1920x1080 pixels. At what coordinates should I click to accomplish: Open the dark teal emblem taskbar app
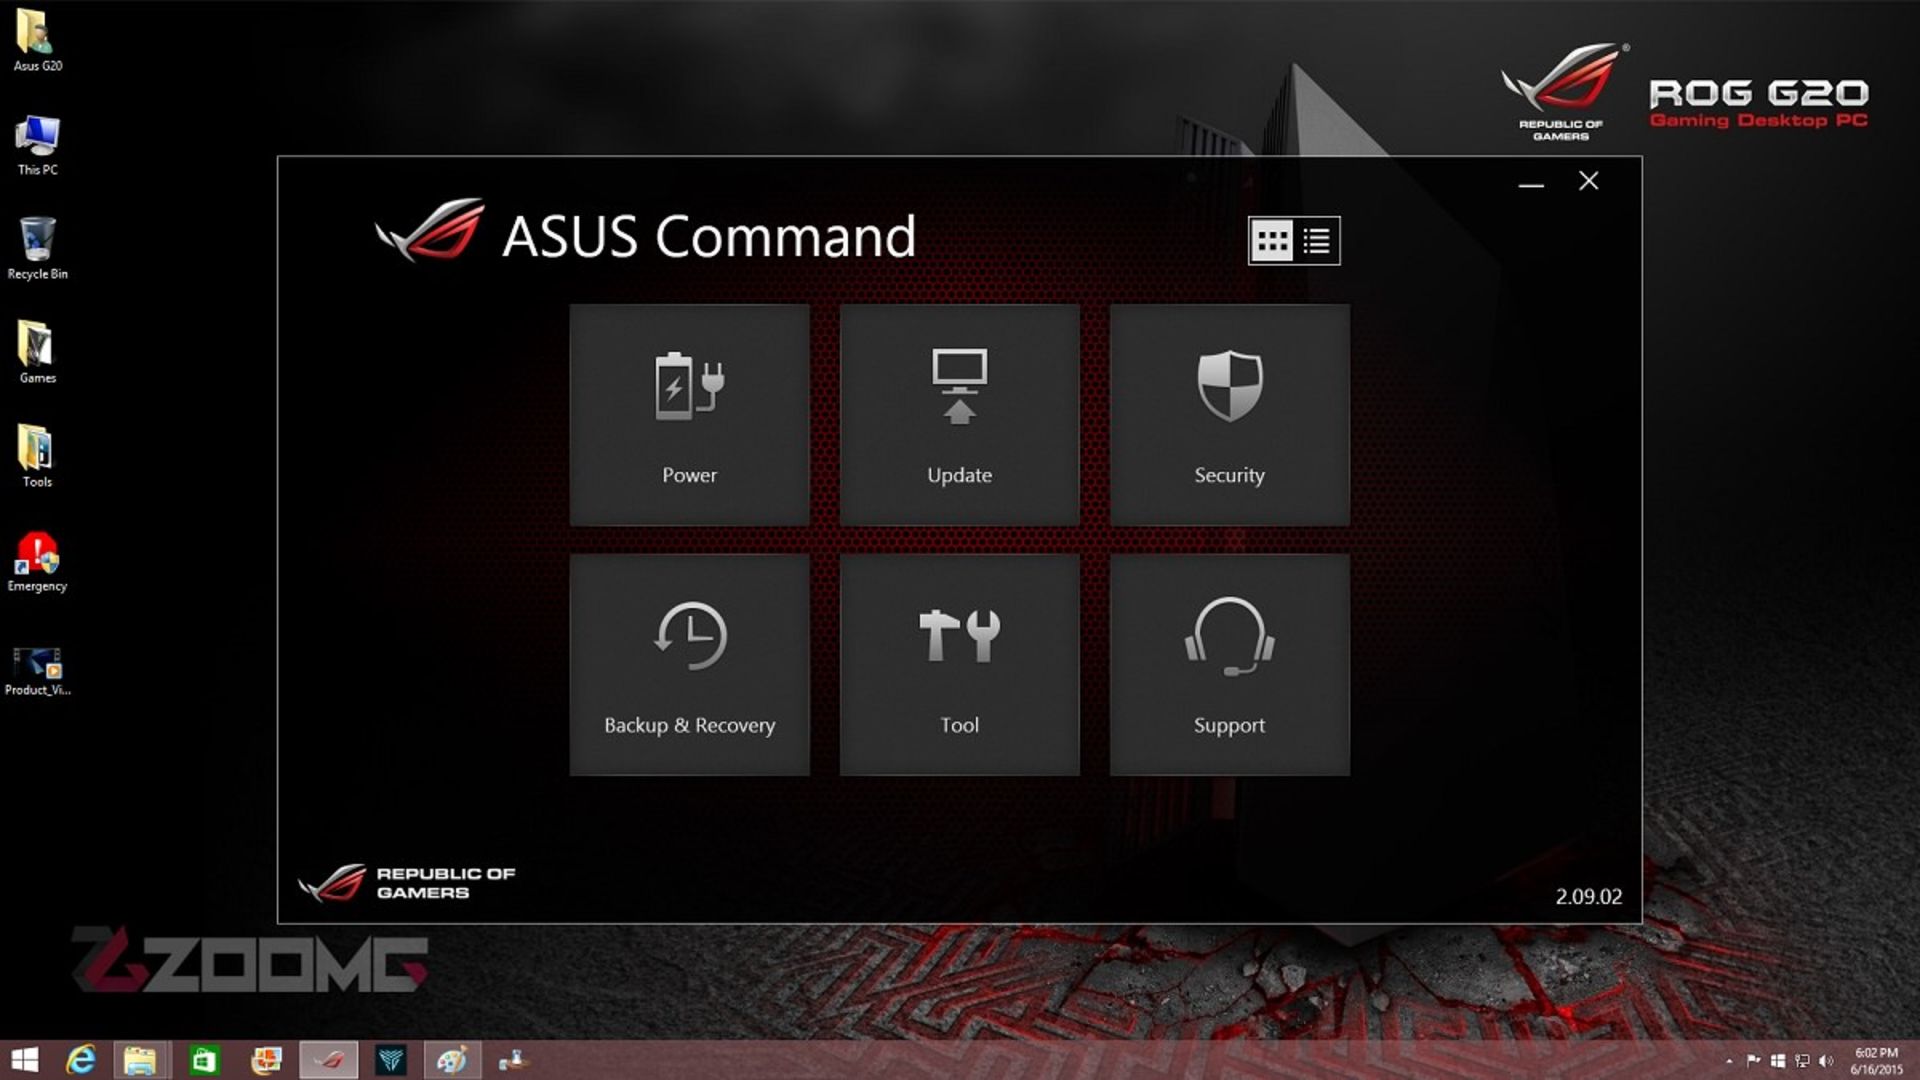[x=391, y=1060]
